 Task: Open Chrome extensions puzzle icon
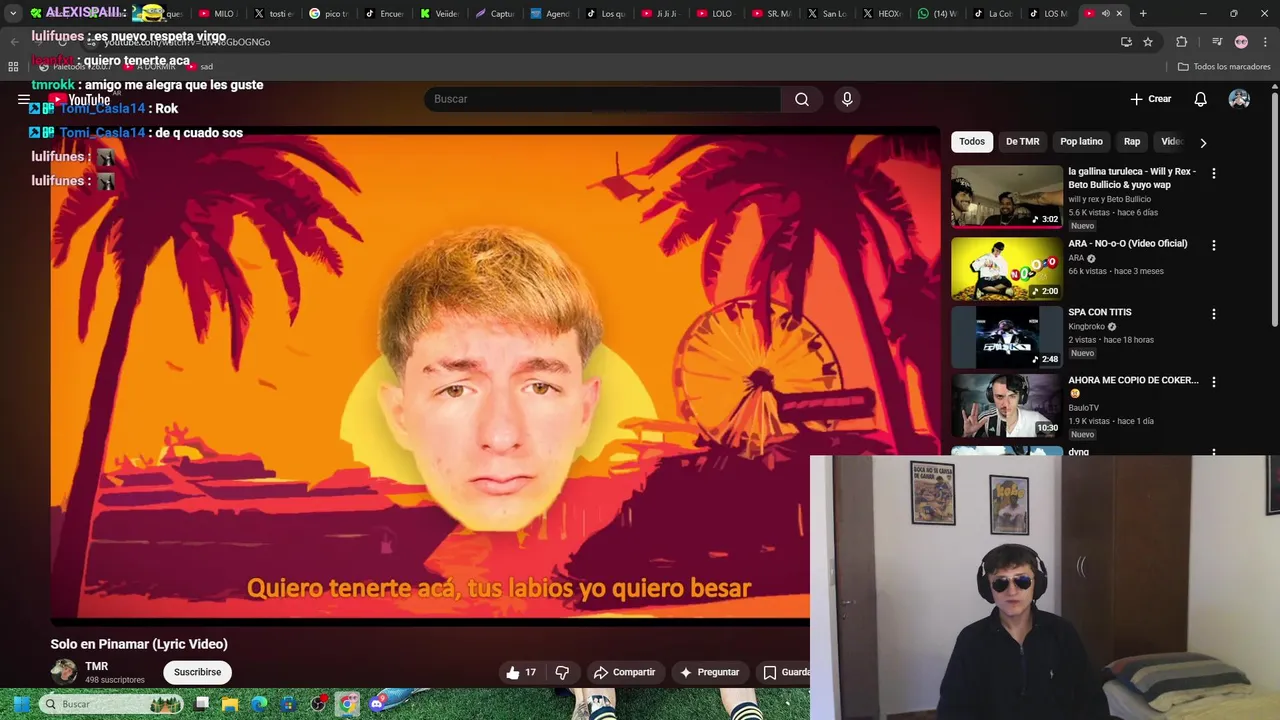[1181, 42]
